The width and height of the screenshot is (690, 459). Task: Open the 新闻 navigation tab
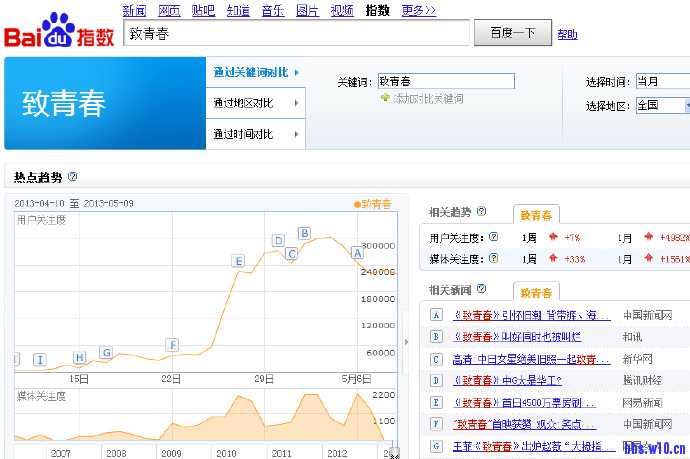[134, 10]
